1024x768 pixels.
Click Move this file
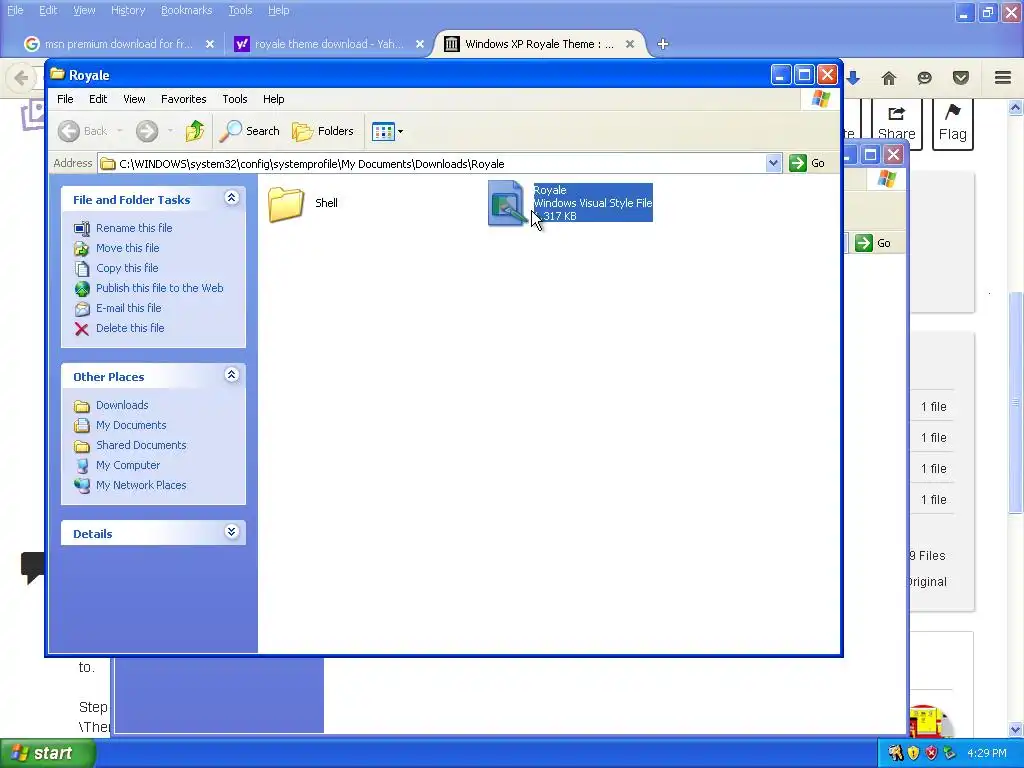(x=127, y=248)
